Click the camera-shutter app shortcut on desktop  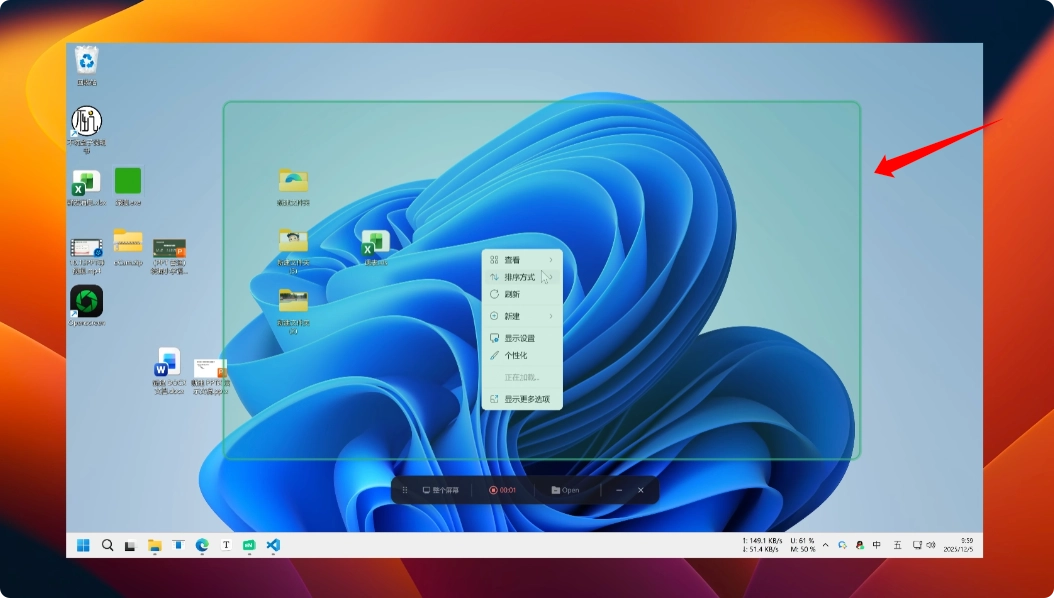(x=86, y=301)
